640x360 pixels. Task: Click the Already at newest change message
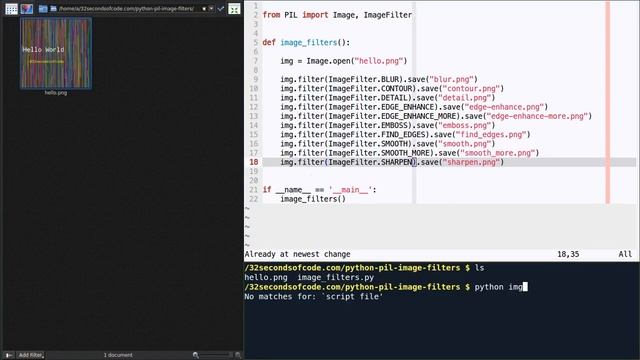[298, 254]
